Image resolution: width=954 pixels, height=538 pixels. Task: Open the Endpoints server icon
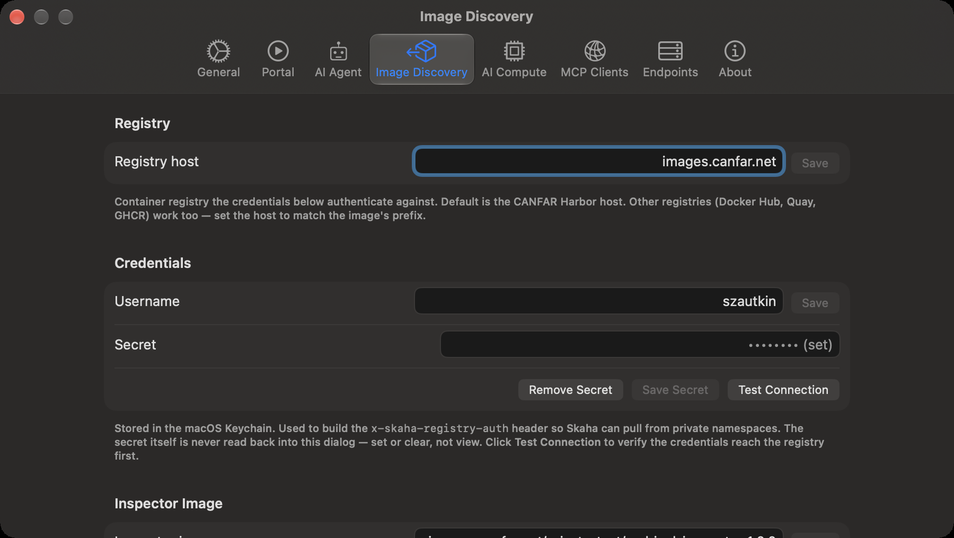tap(670, 51)
